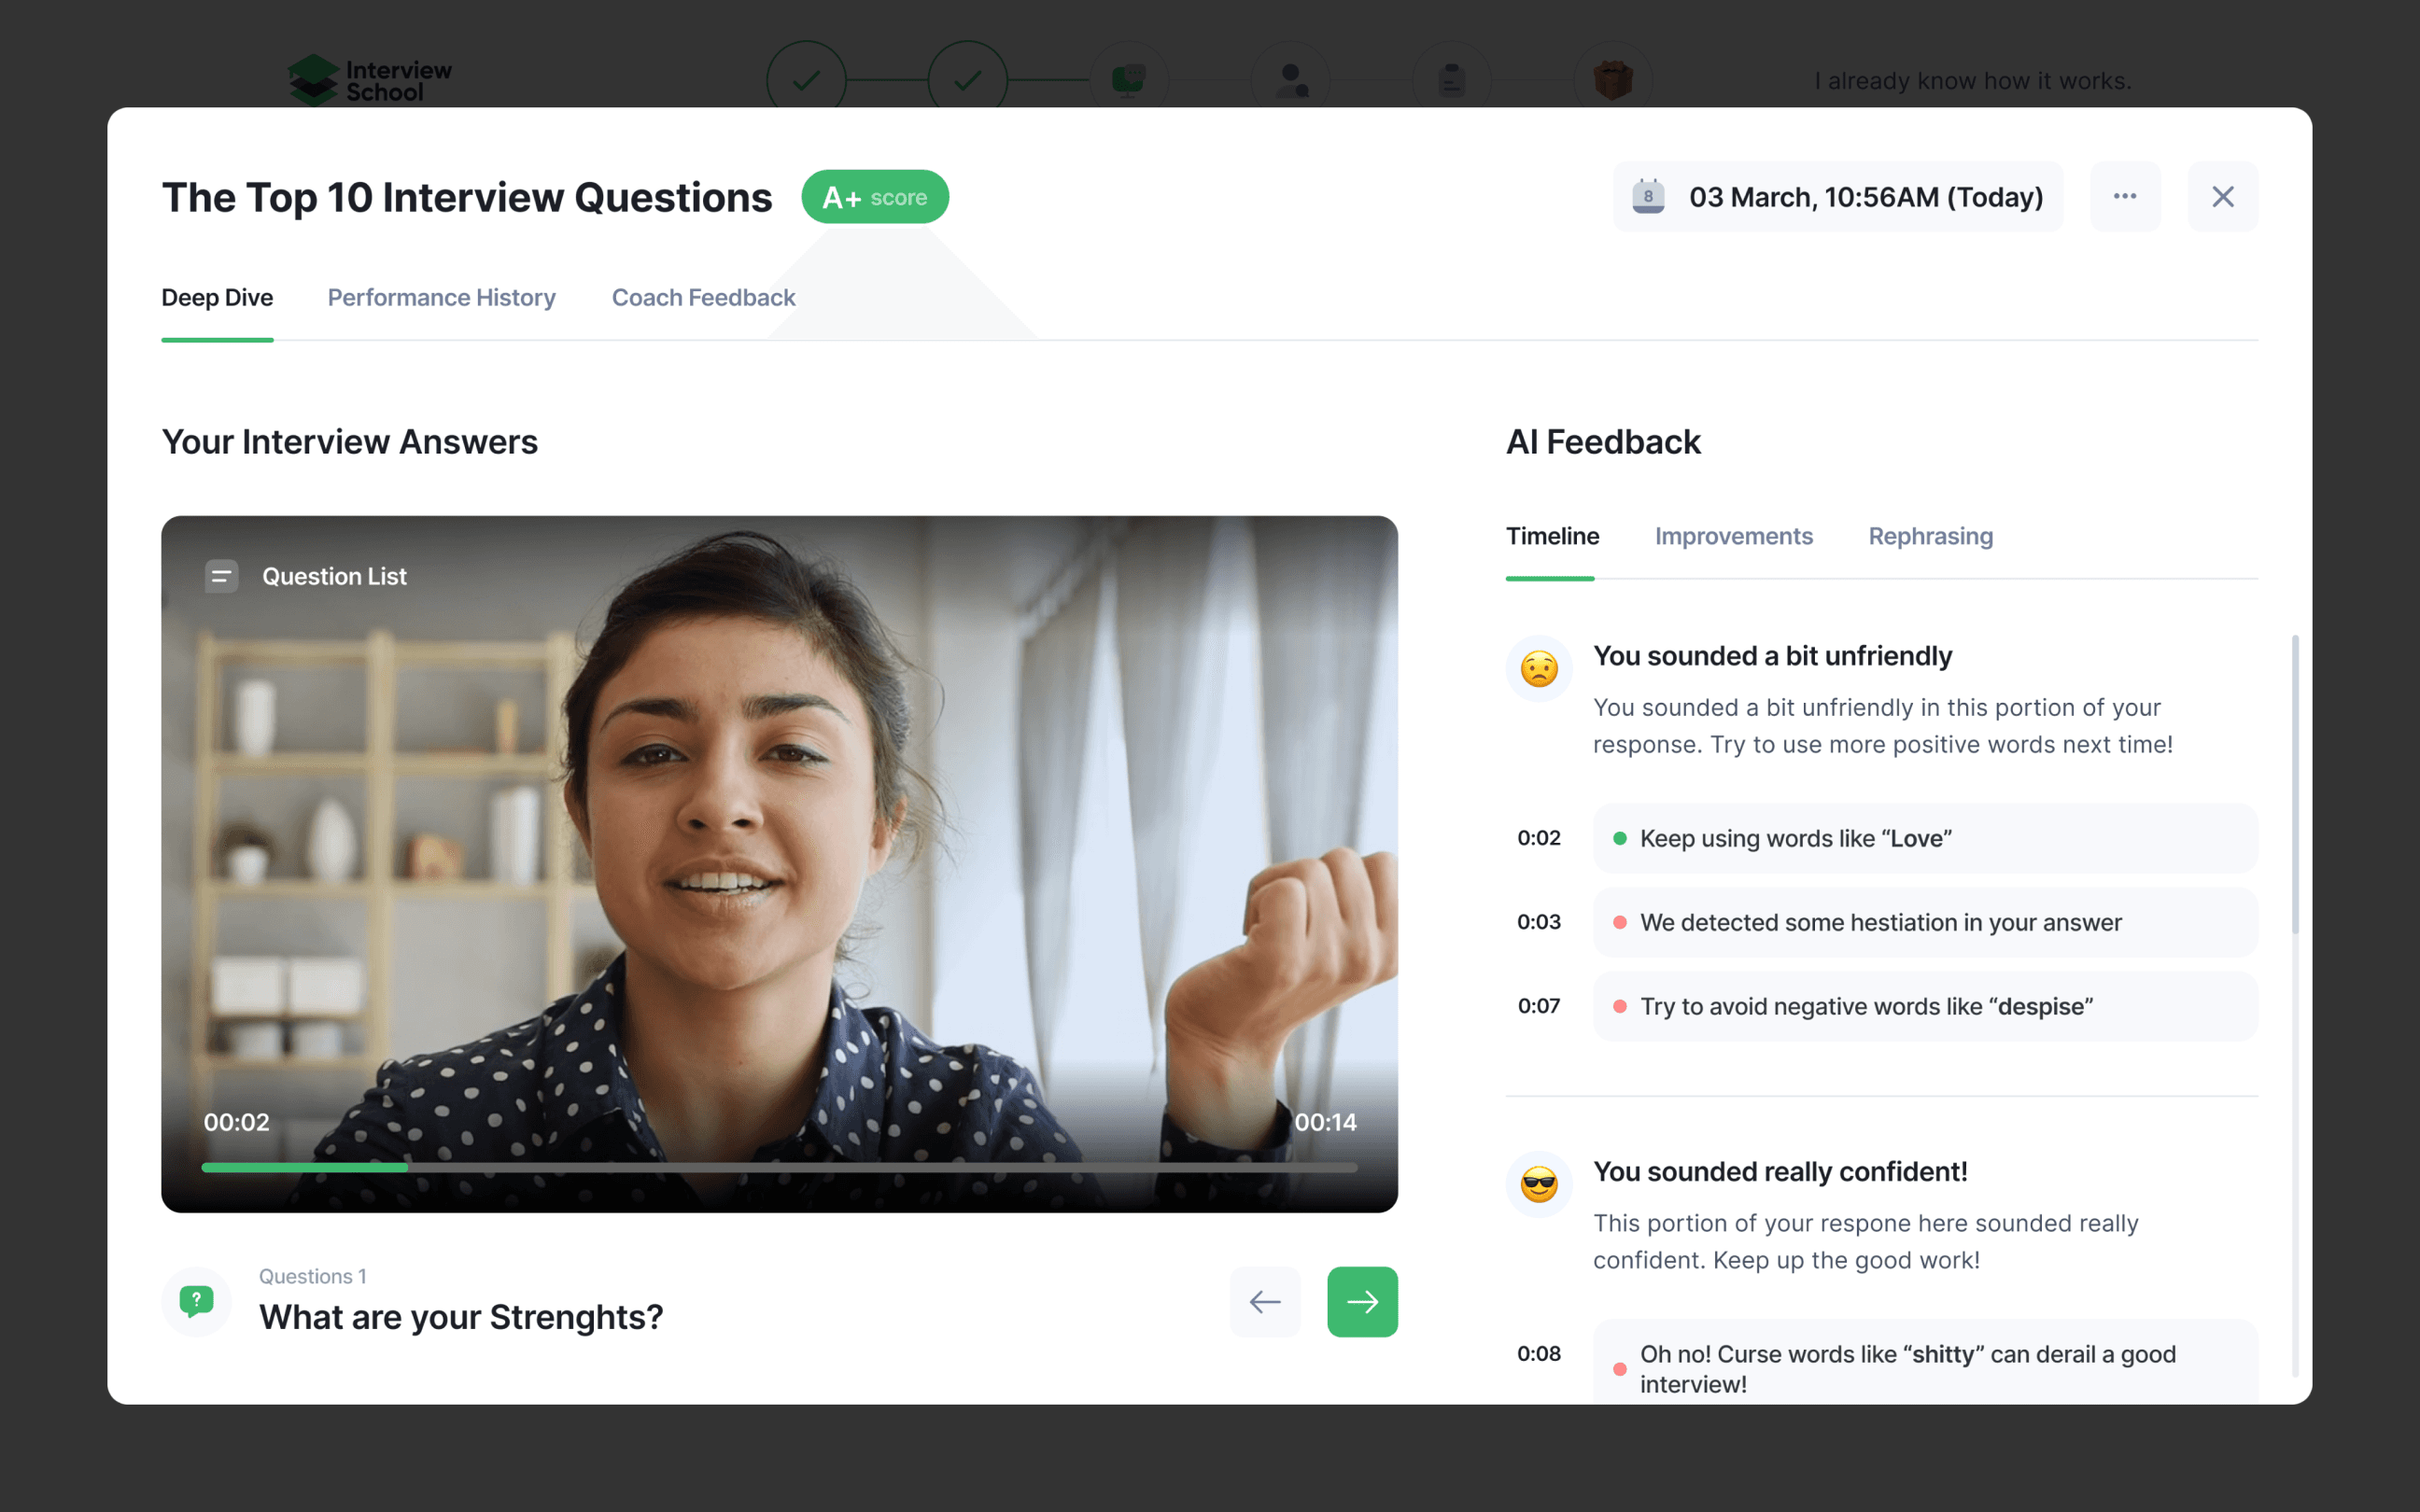Jump to 0:03 hesitation feedback entry

coord(1924,922)
